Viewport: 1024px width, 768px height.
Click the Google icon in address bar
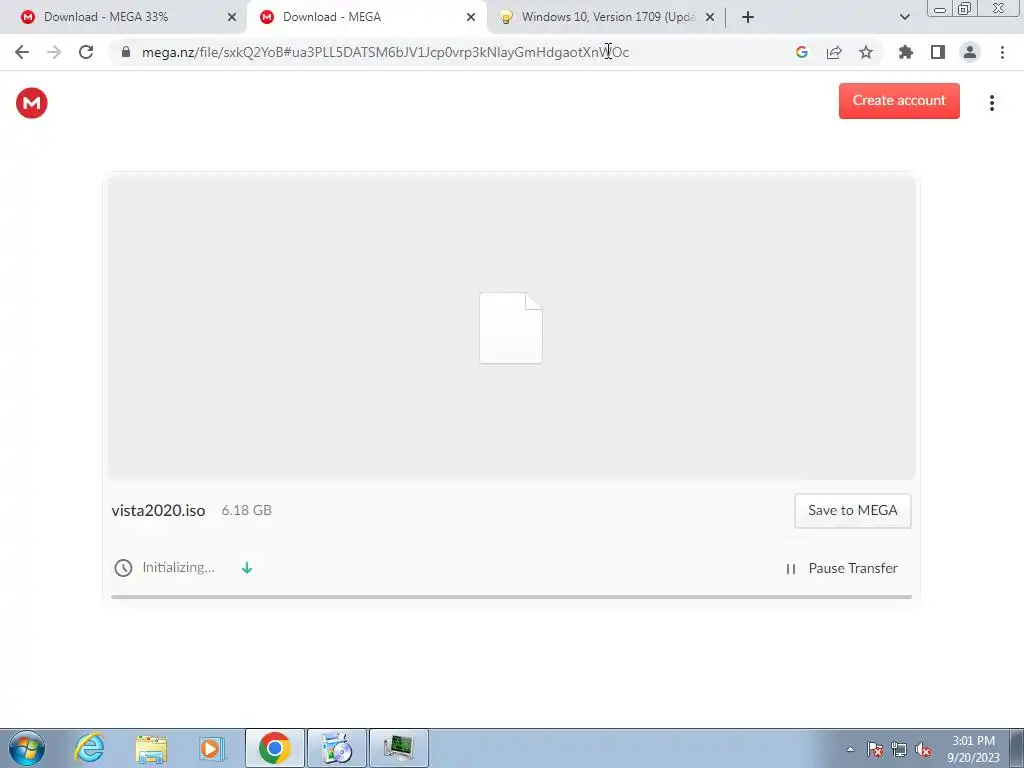[x=801, y=52]
